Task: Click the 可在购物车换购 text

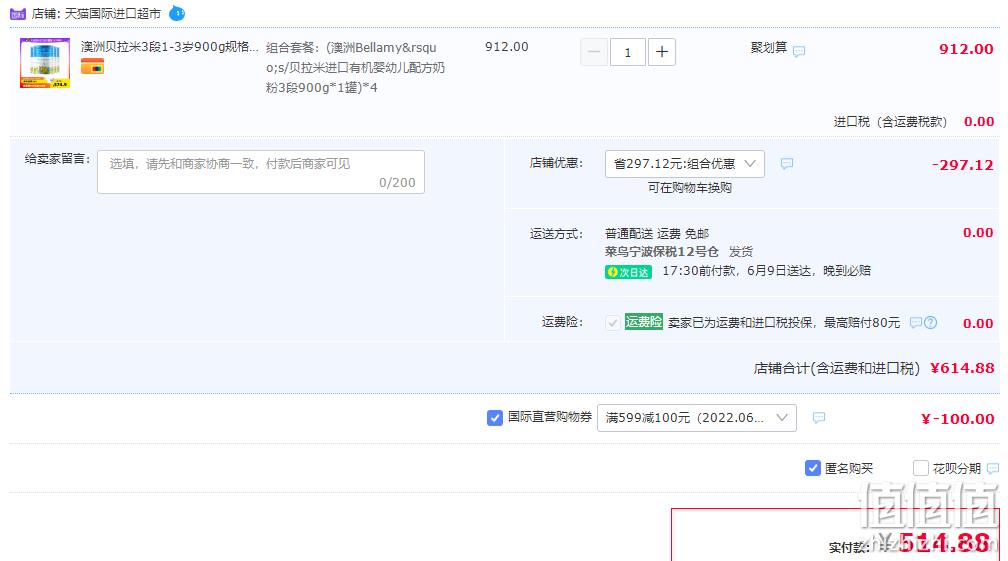Action: pyautogui.click(x=690, y=188)
